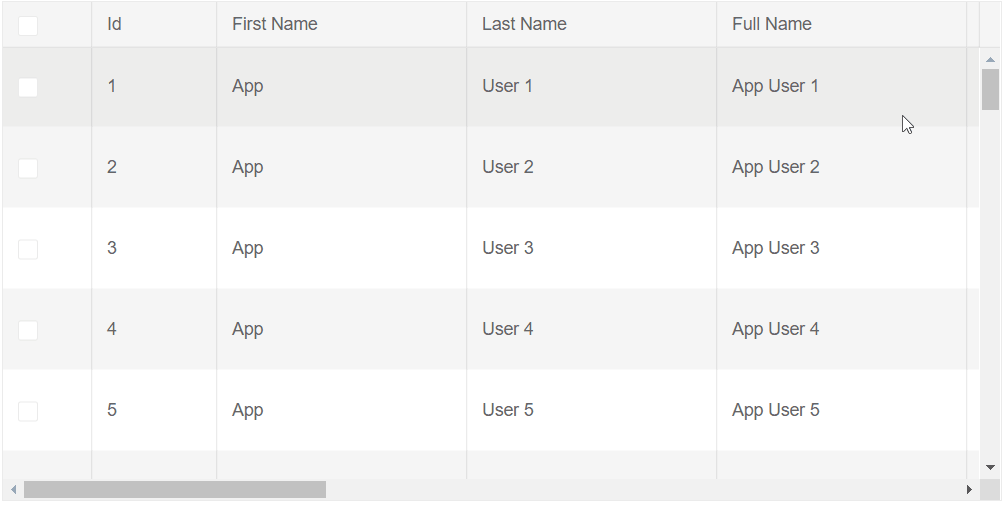Toggle the select-all checkbox in header
Image resolution: width=1004 pixels, height=508 pixels.
[x=28, y=25]
